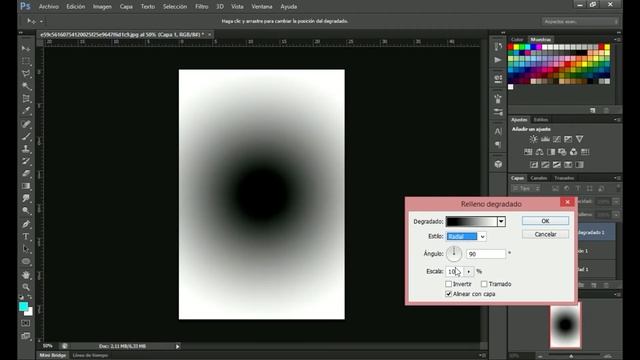Open the Degradado gradient picker arrow

(x=501, y=222)
